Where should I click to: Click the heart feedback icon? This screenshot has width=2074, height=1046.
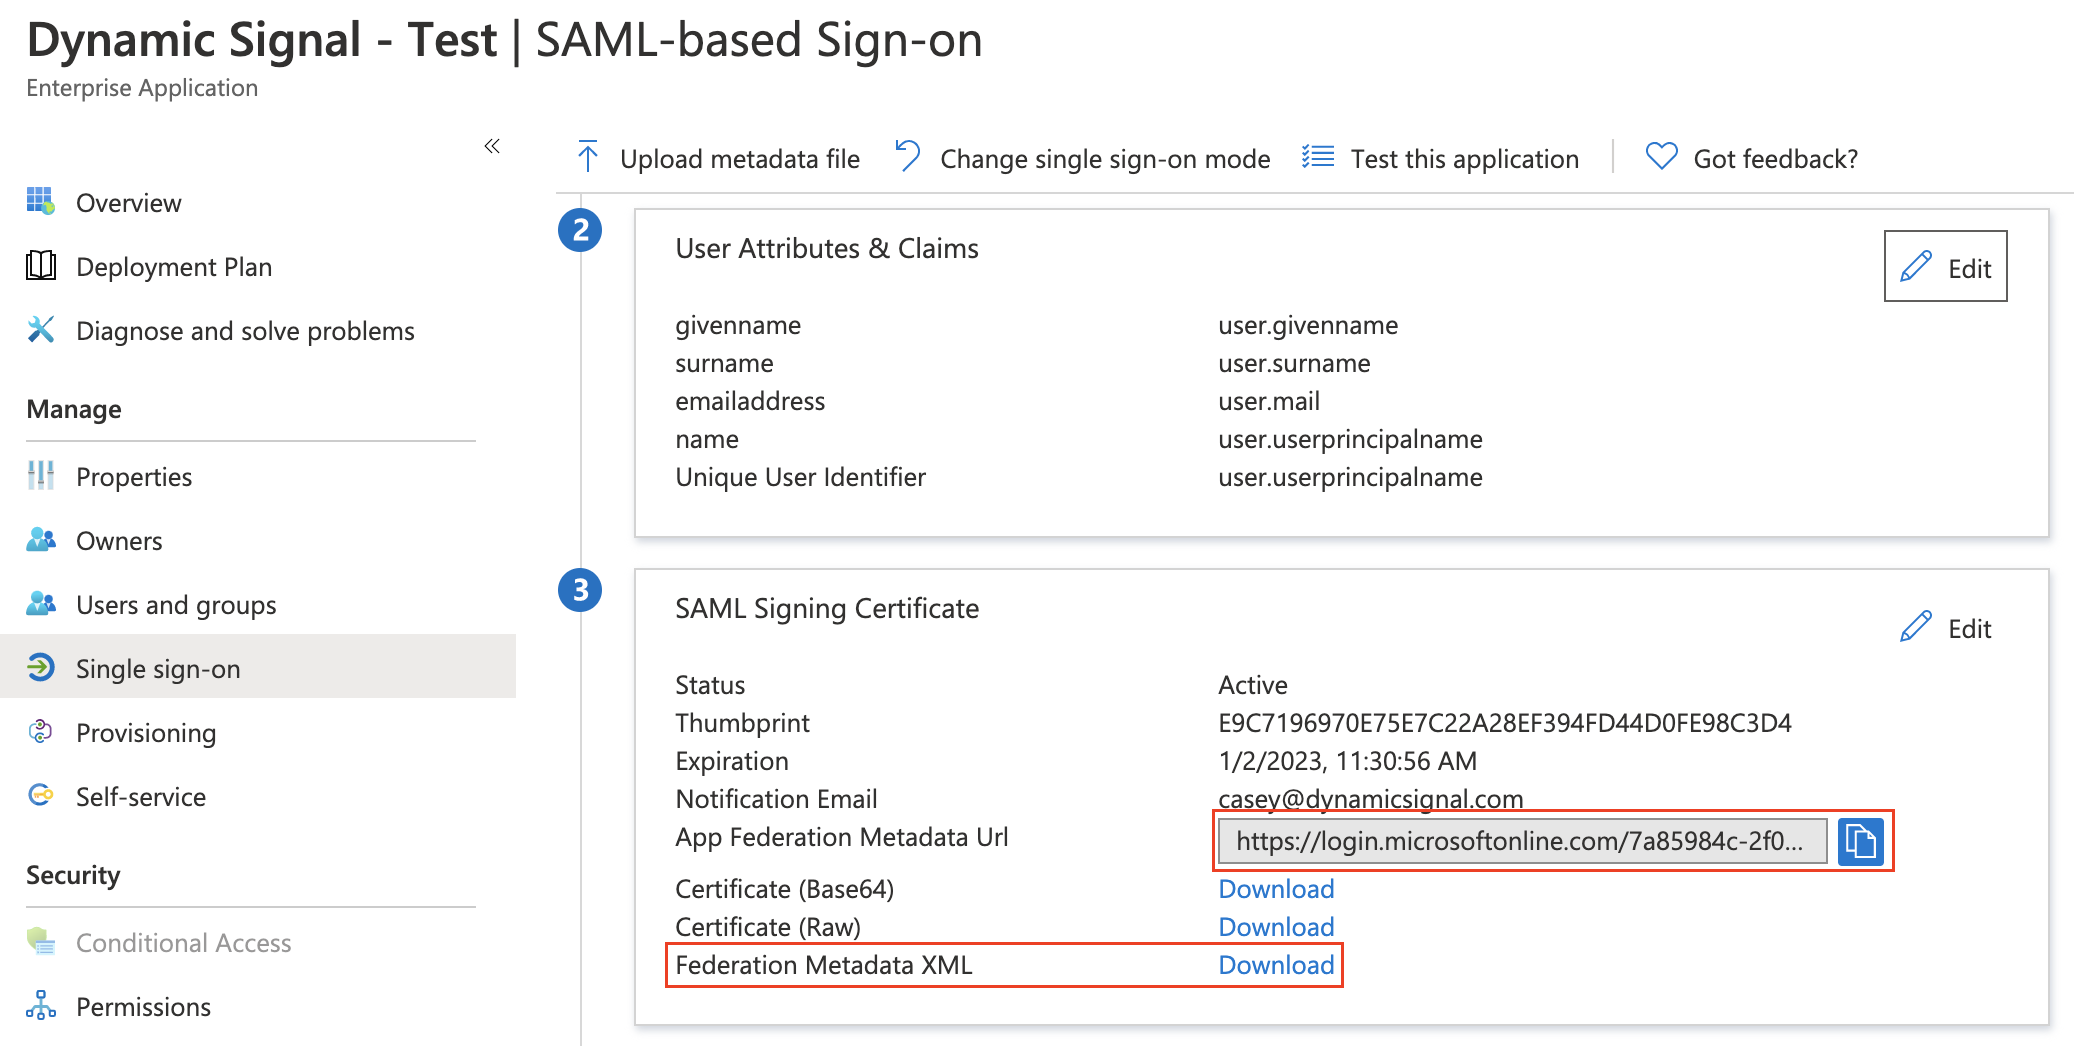[1661, 156]
